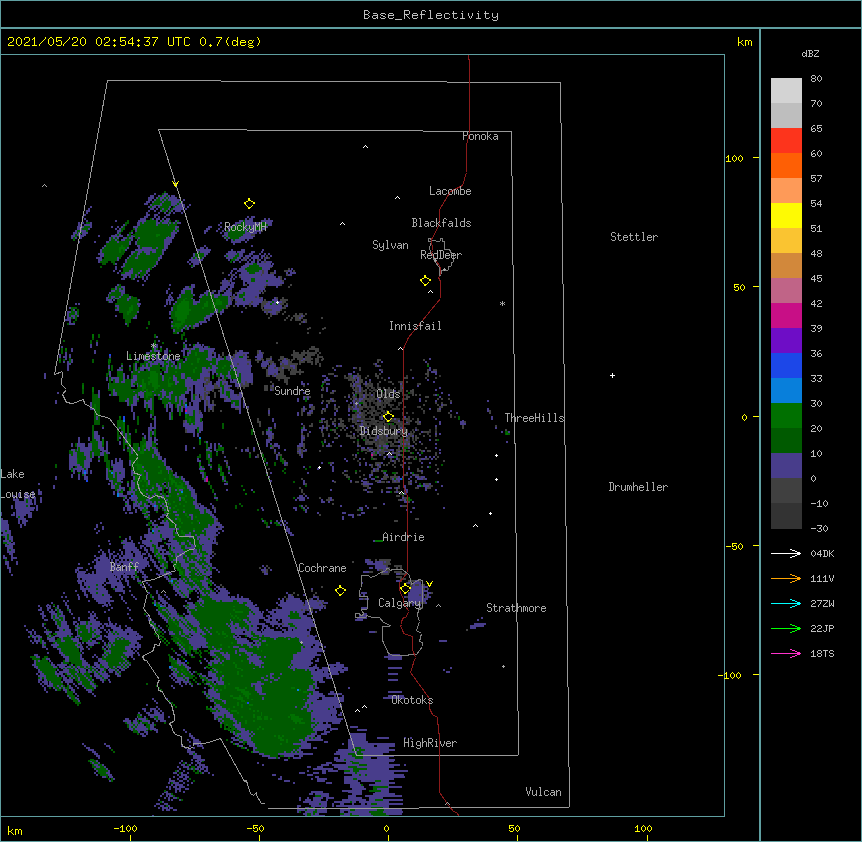Click the white 04DK arrow in the legend

click(786, 553)
